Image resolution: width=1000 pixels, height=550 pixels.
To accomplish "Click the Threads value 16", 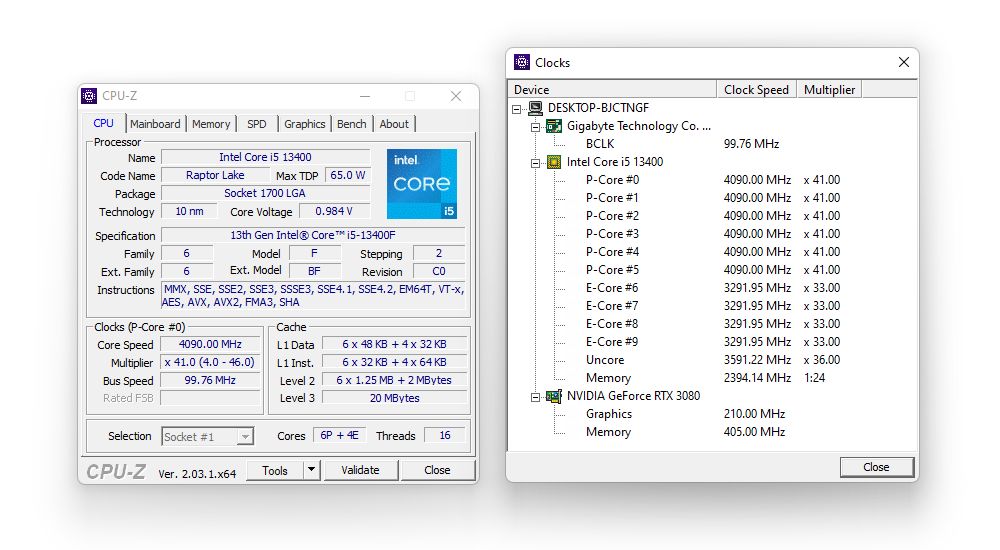I will tap(445, 436).
